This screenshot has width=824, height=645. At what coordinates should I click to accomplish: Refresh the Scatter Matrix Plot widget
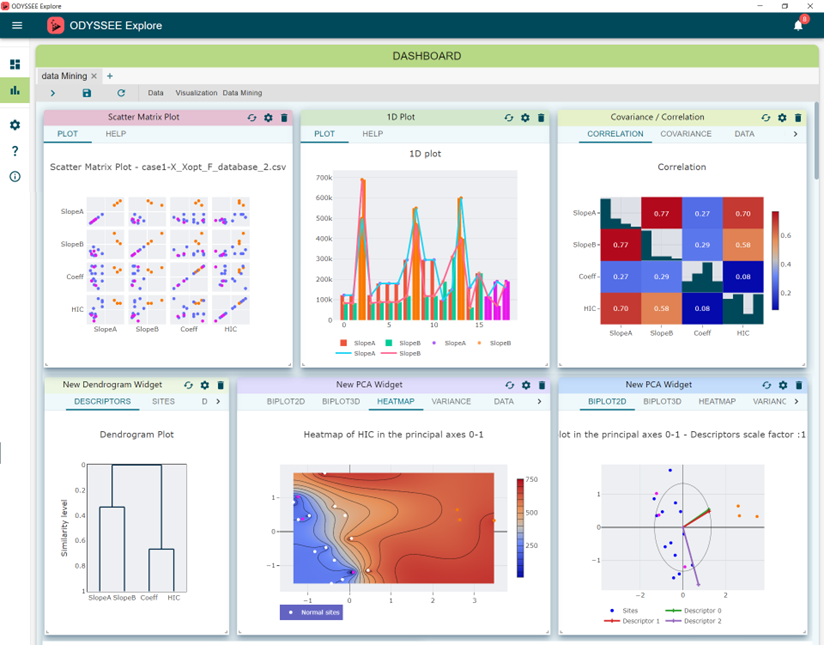coord(251,117)
